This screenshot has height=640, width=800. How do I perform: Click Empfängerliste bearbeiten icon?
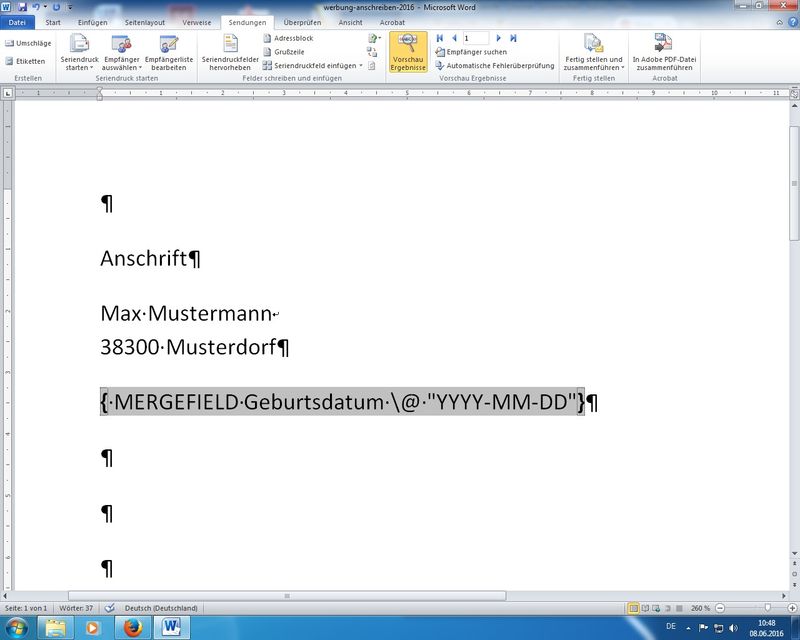[169, 52]
